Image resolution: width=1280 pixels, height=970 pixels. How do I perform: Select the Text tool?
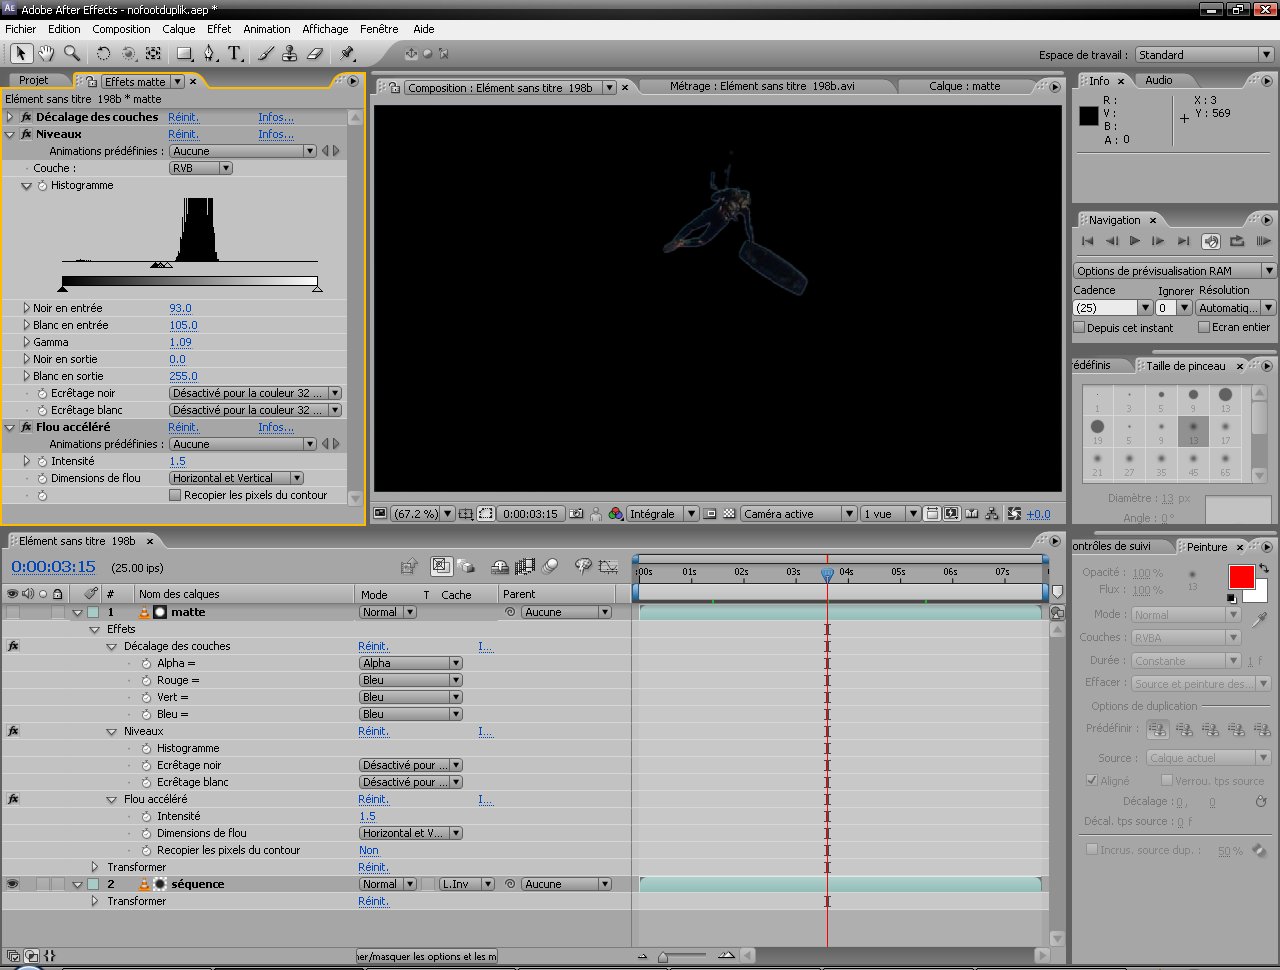(235, 53)
